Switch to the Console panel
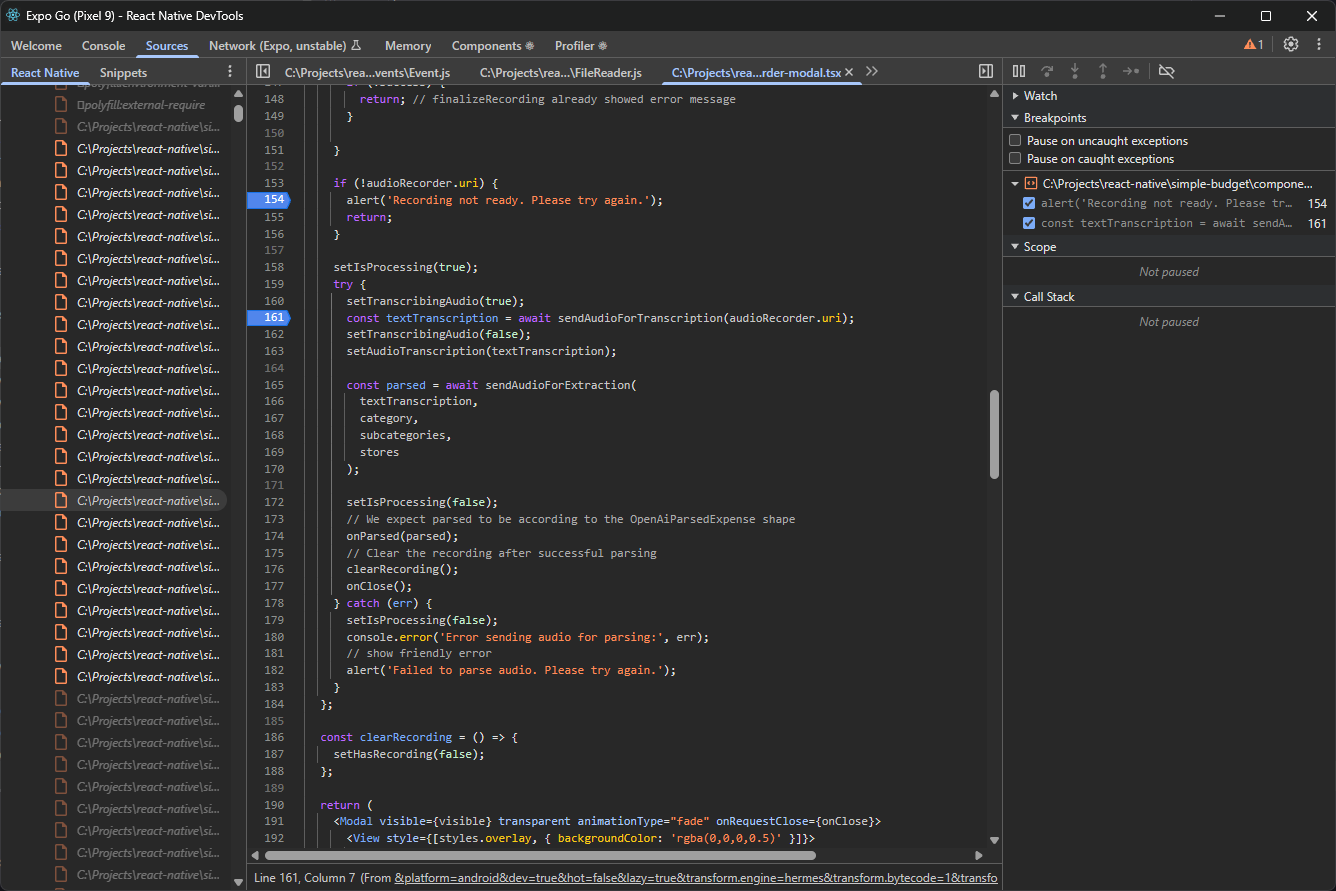1336x891 pixels. pyautogui.click(x=103, y=46)
